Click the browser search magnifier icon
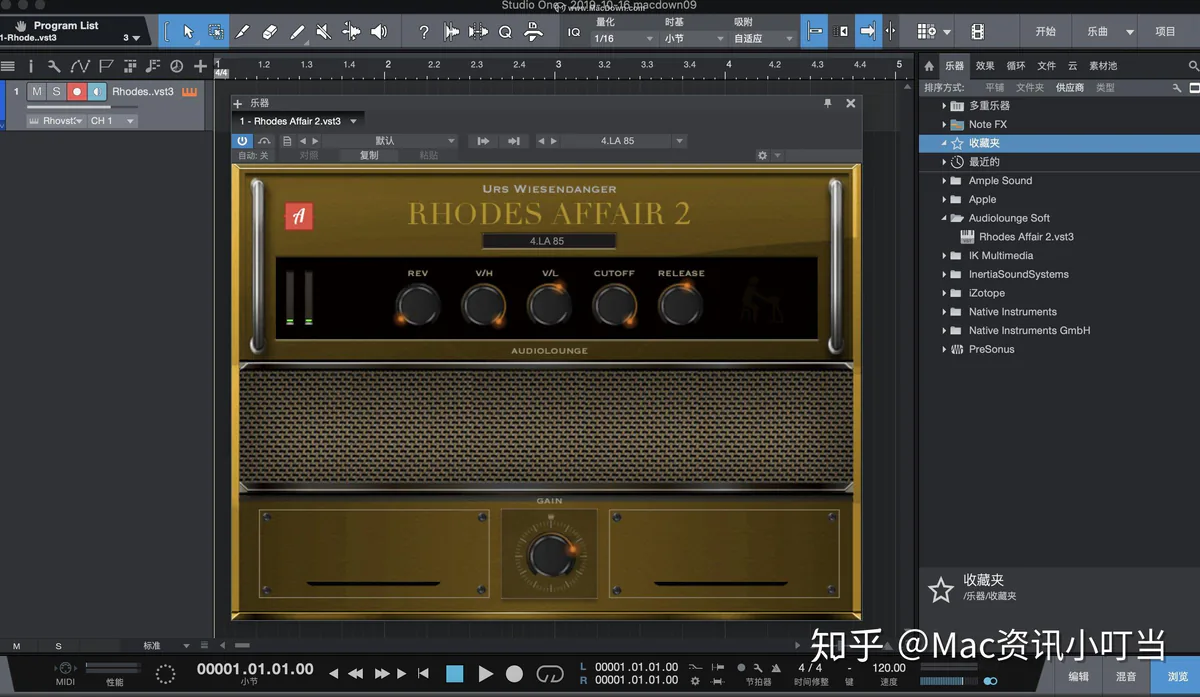The image size is (1200, 697). (x=1193, y=66)
